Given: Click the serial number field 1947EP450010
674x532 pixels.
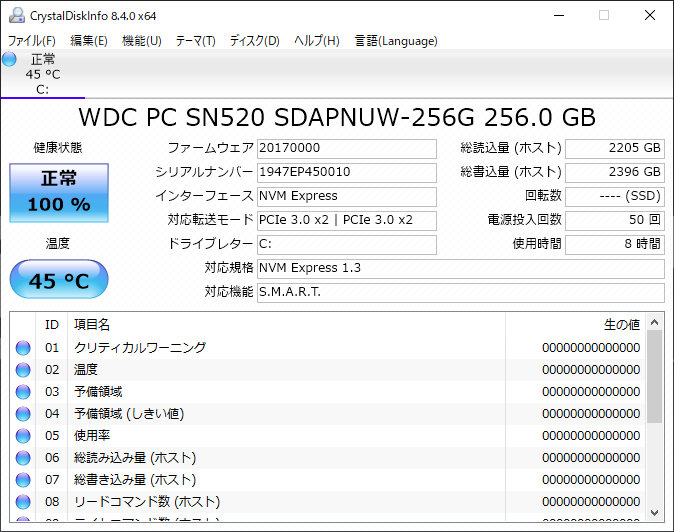Looking at the screenshot, I should 347,173.
